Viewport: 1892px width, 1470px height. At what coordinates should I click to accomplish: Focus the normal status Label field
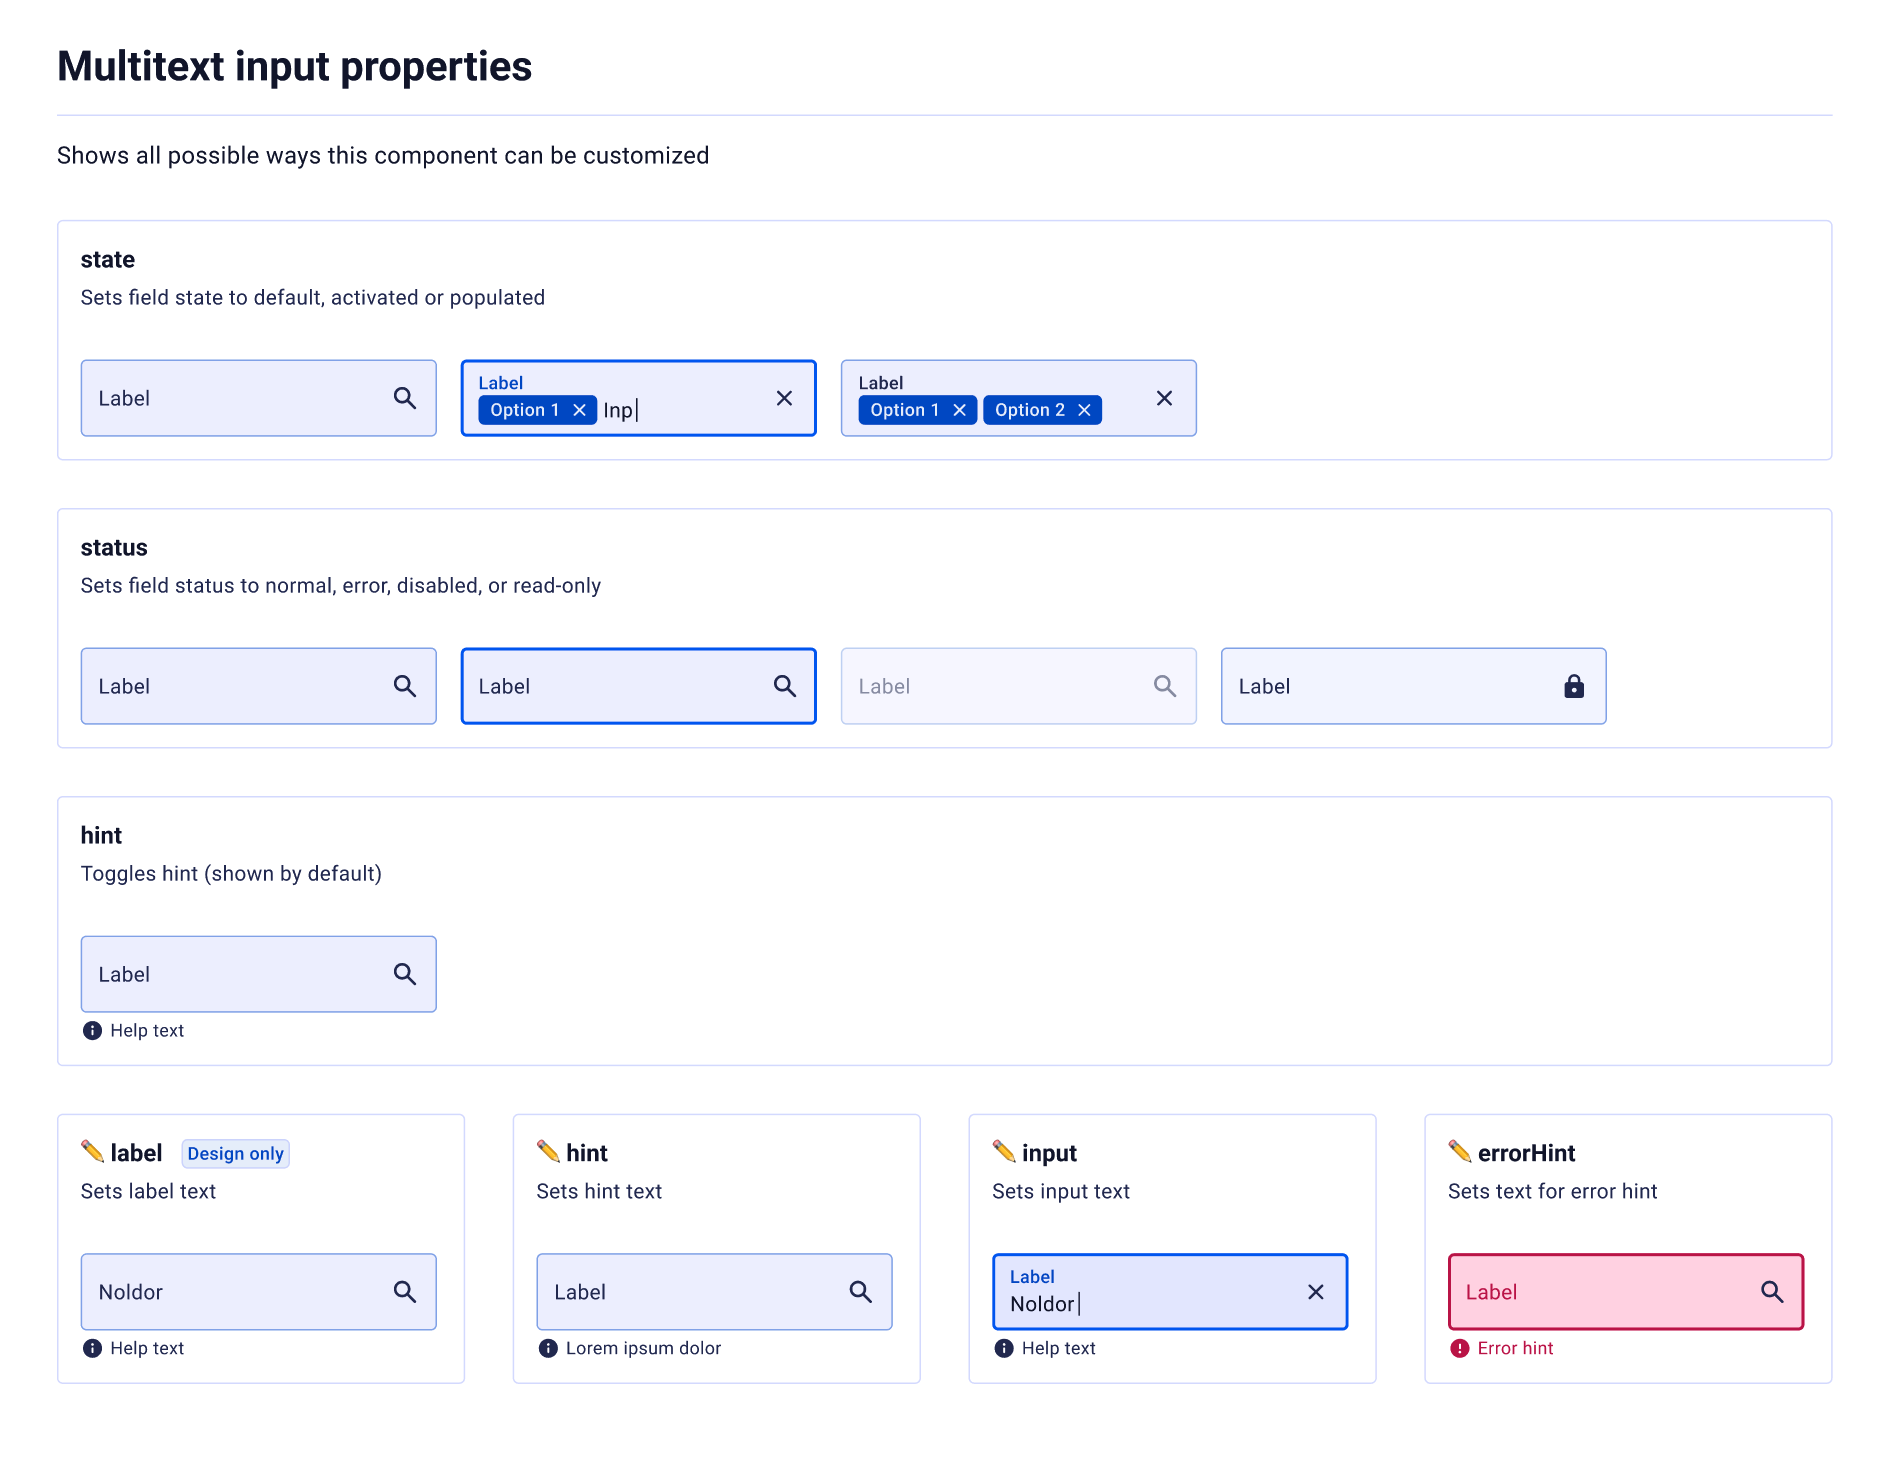(x=259, y=686)
